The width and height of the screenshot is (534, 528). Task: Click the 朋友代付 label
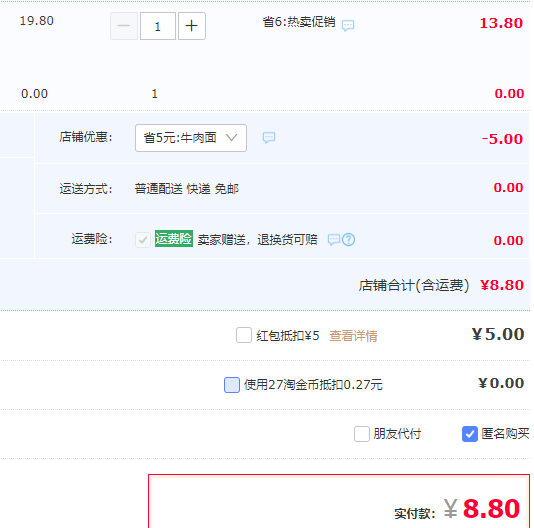click(x=397, y=434)
